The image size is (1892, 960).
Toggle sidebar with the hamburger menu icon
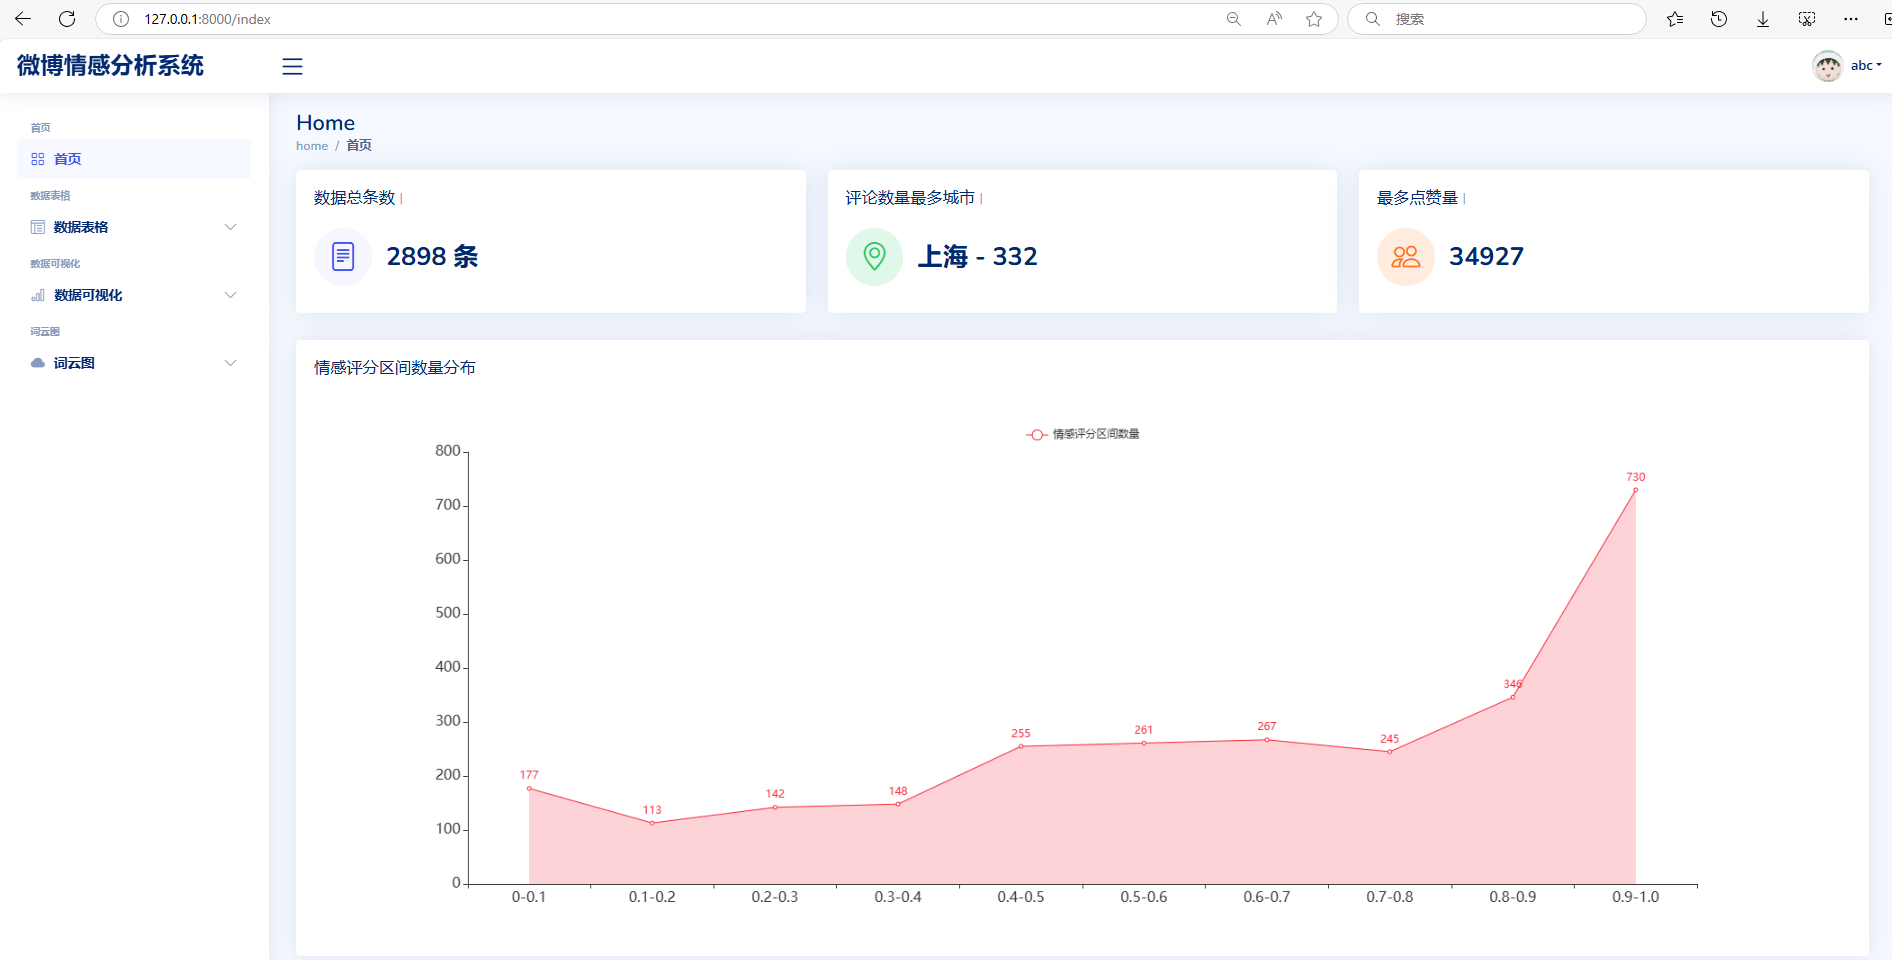click(x=292, y=66)
